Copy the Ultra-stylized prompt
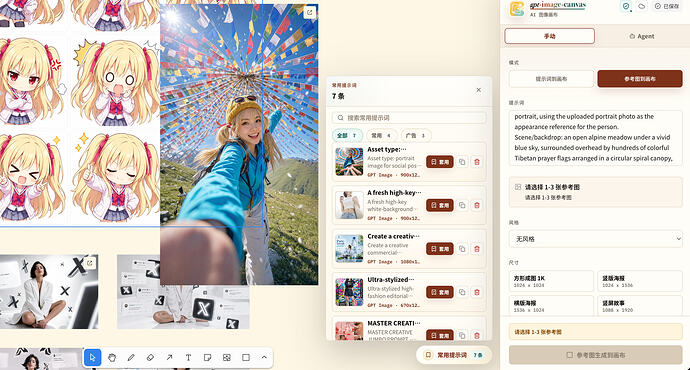 (x=462, y=292)
